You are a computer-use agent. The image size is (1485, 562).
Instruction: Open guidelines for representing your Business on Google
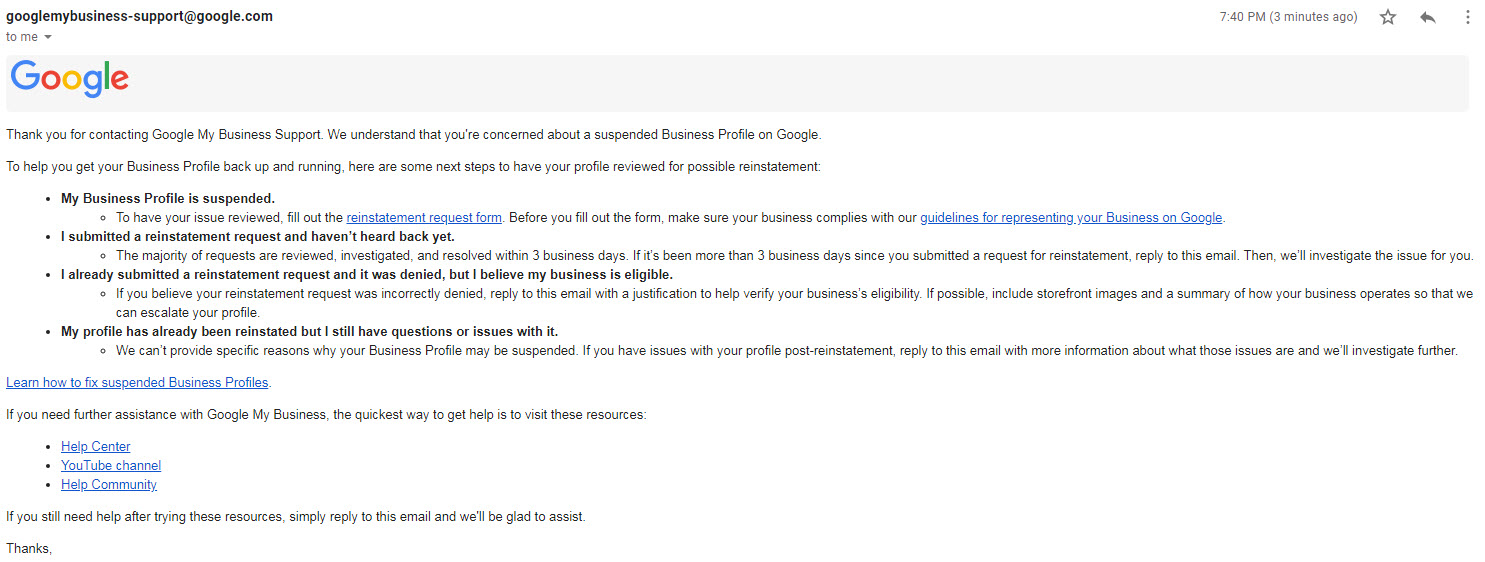[x=1071, y=217]
